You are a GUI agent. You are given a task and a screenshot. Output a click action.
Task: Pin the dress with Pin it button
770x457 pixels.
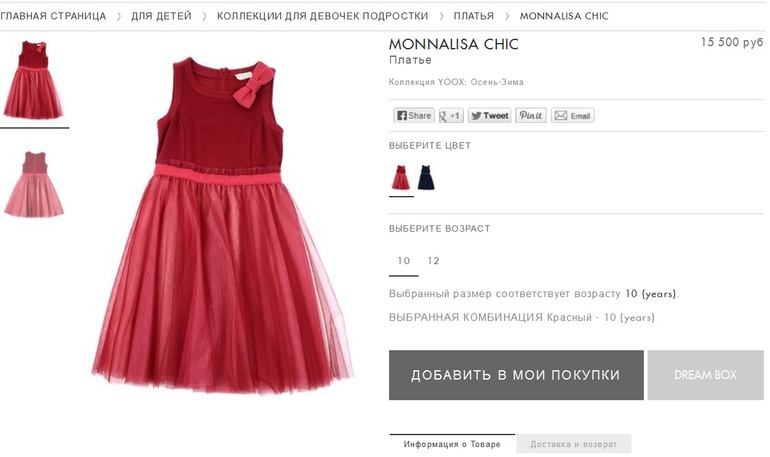530,115
